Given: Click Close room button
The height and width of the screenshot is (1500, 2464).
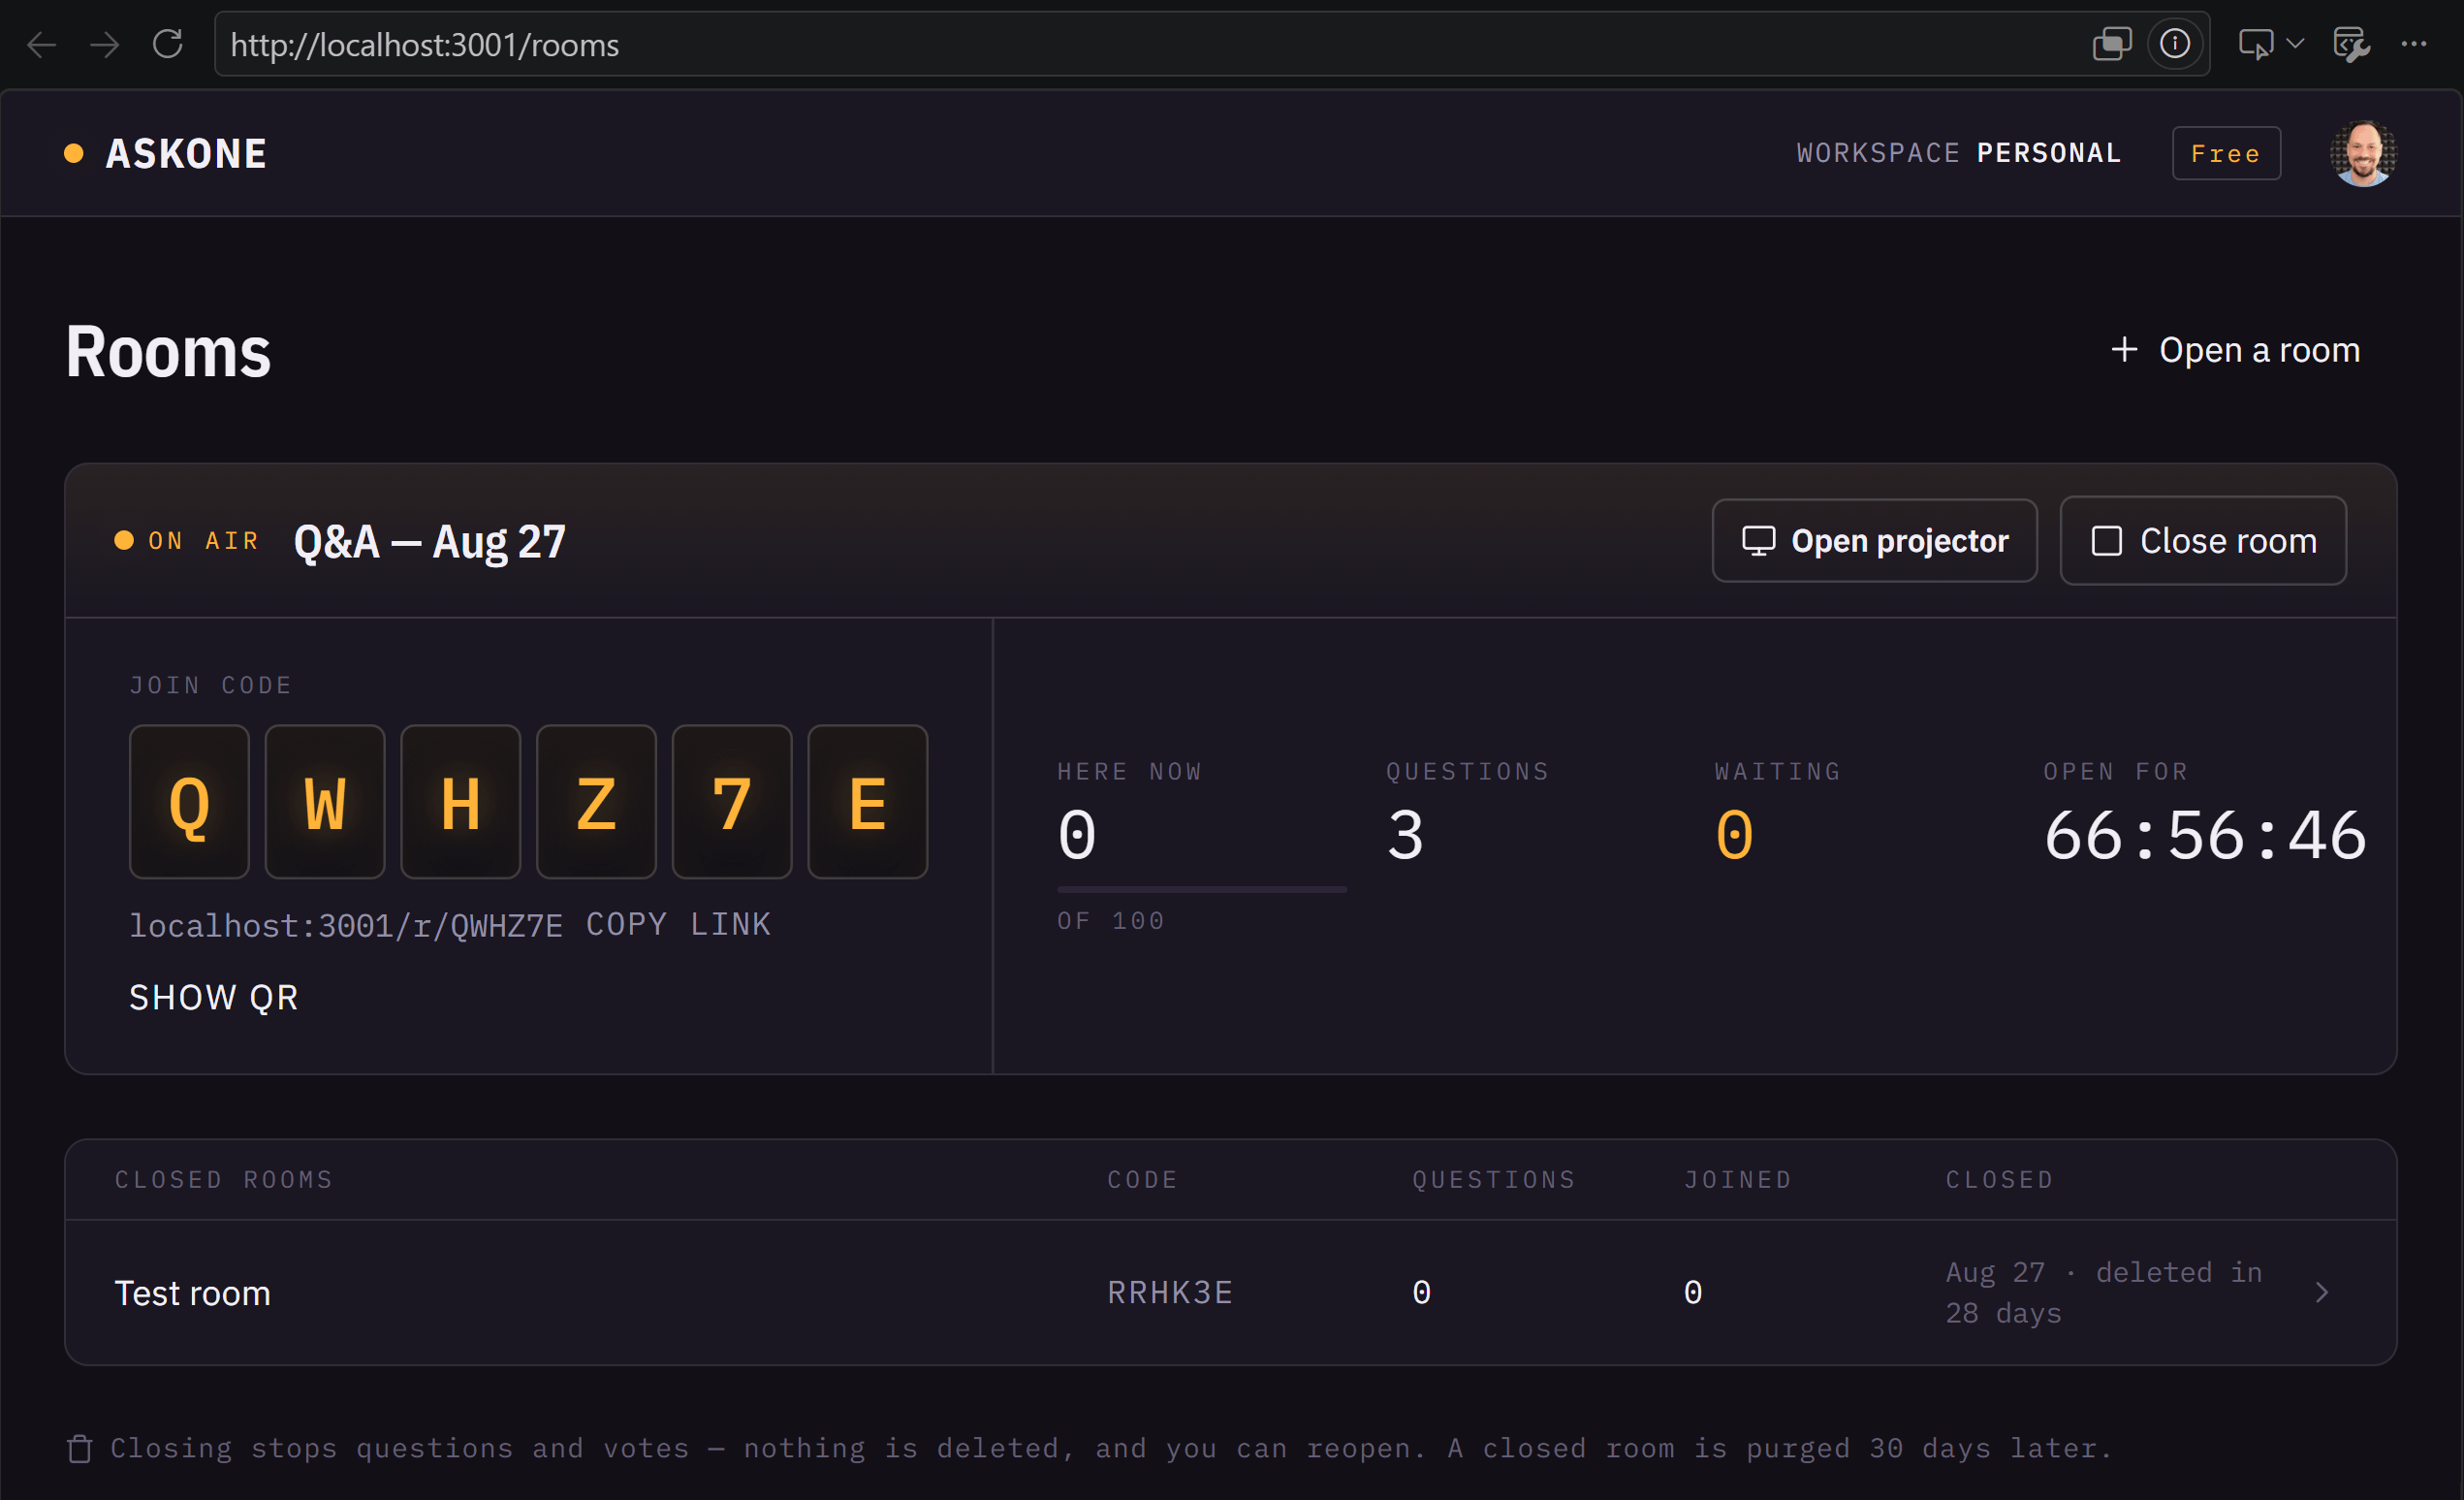Looking at the screenshot, I should pos(2202,541).
